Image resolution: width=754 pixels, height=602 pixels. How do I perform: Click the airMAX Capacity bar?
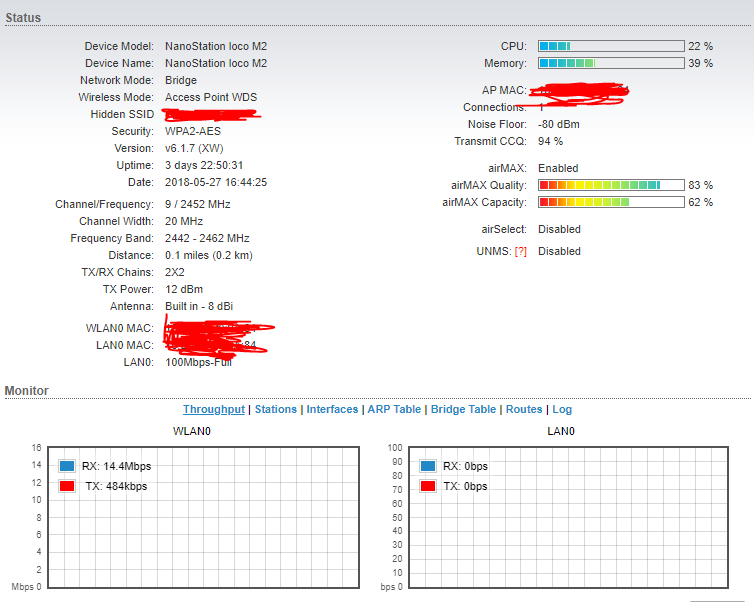[611, 202]
